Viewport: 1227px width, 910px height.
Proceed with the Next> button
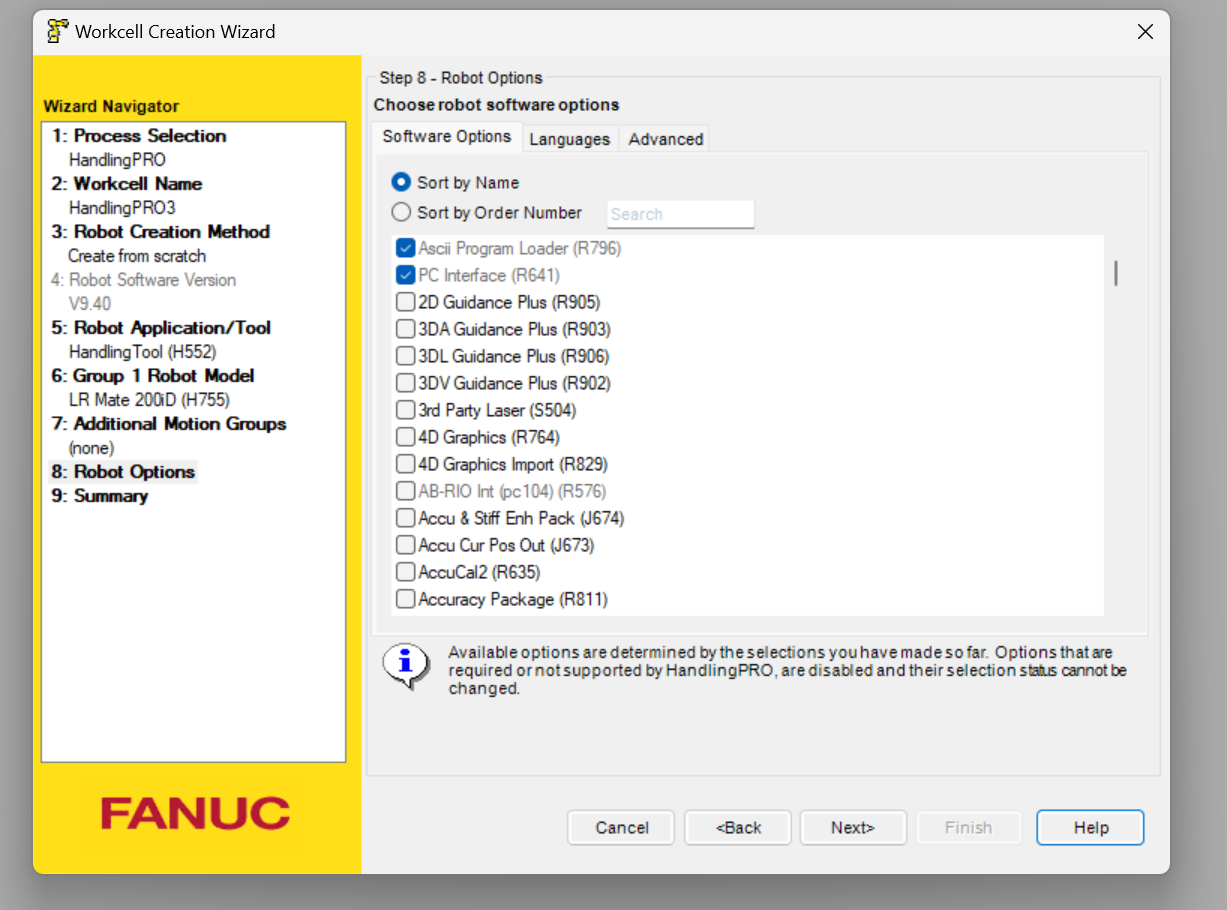[x=853, y=827]
